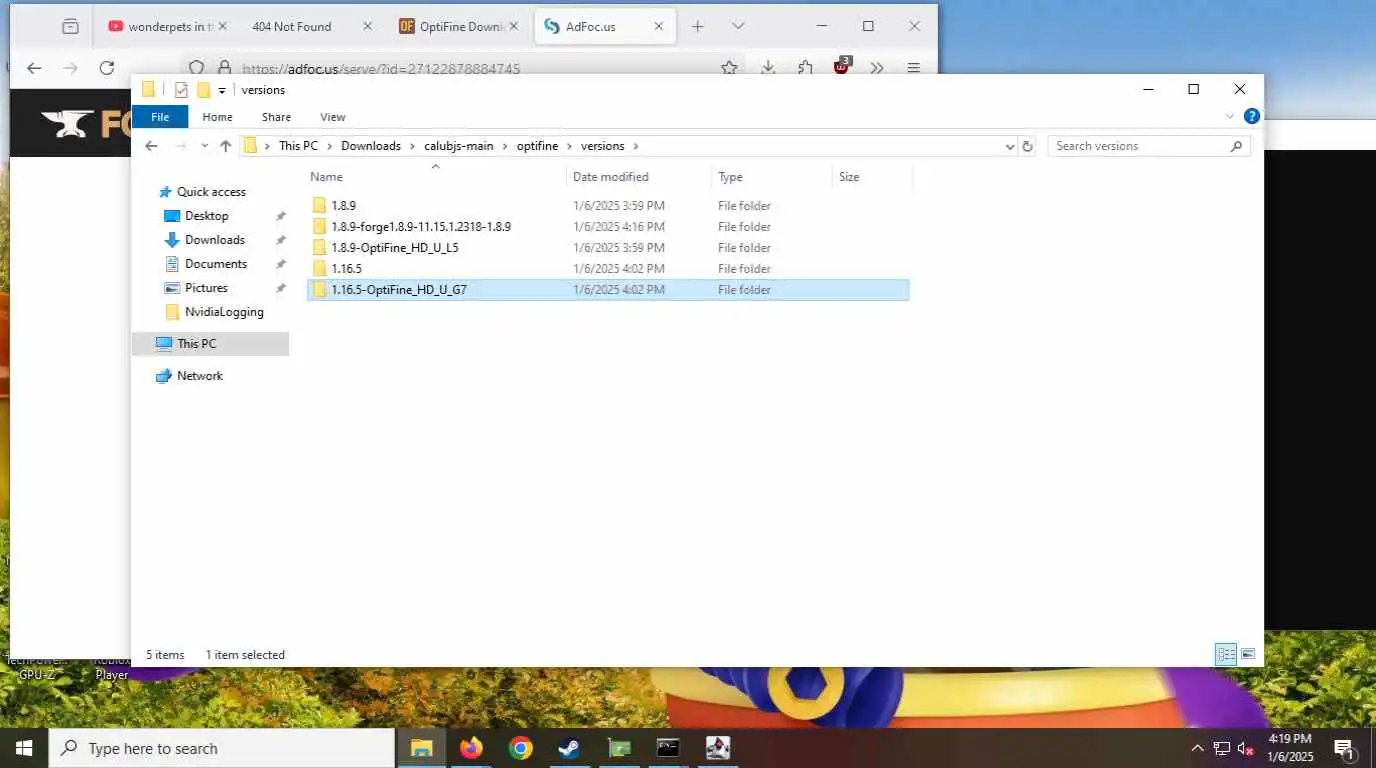Viewport: 1376px width, 768px height.
Task: Reload the Firefox page
Action: [107, 68]
